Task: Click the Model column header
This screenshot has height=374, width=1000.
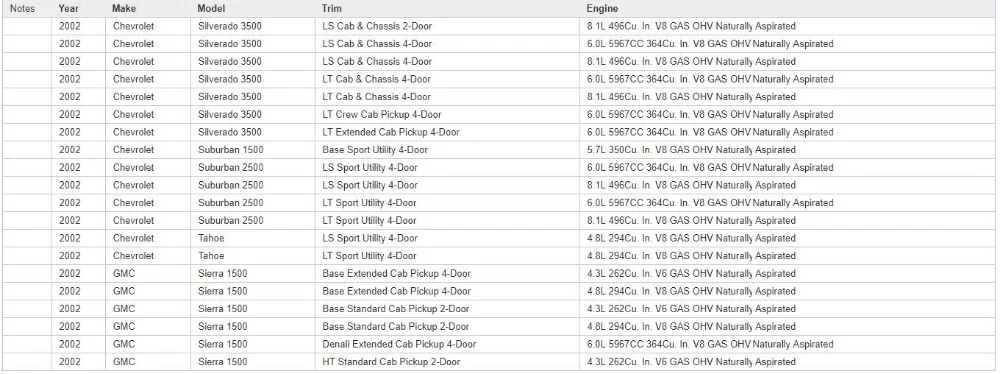Action: click(211, 9)
